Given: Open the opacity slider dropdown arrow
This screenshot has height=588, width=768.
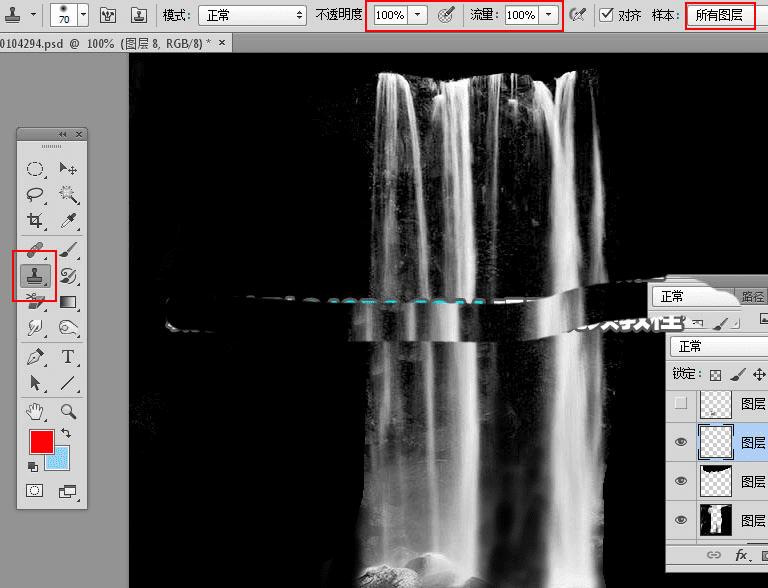Looking at the screenshot, I should click(417, 15).
